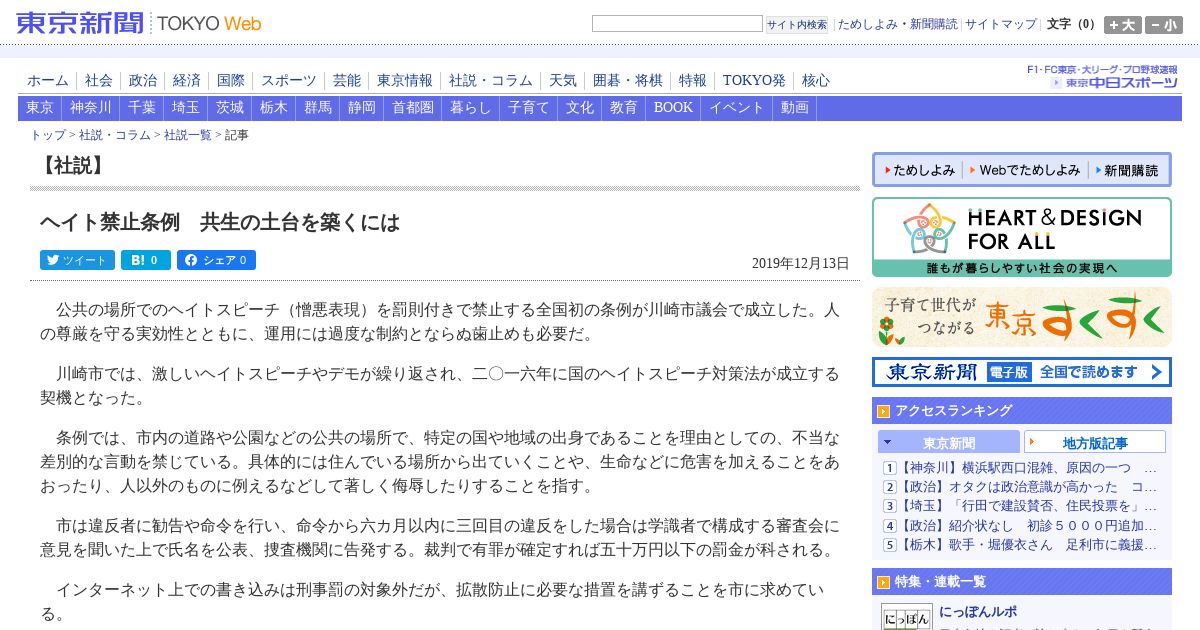Select 教育 in the sub-navigation bar

point(624,108)
